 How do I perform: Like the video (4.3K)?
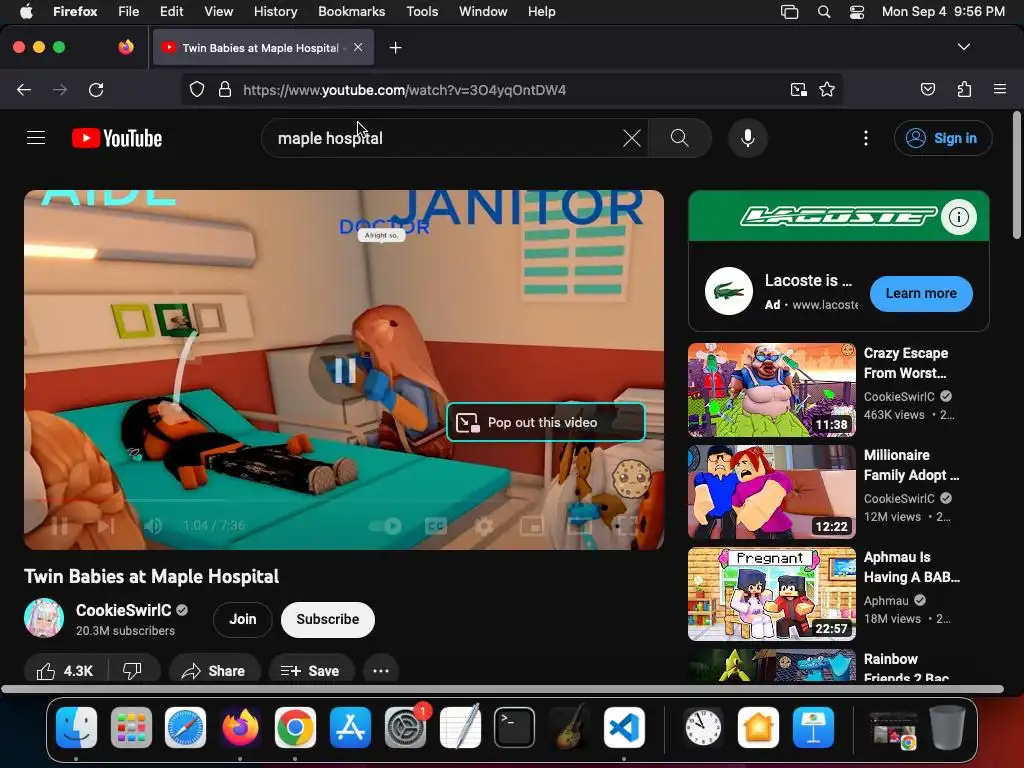pos(65,670)
